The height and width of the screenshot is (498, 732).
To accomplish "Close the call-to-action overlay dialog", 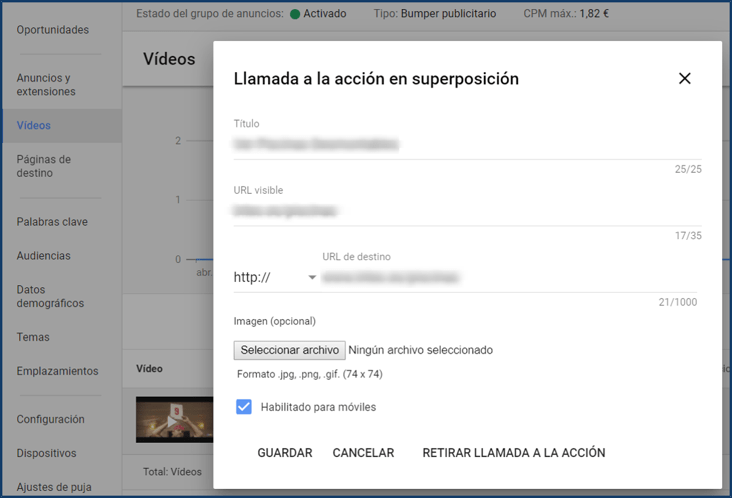I will (x=684, y=78).
